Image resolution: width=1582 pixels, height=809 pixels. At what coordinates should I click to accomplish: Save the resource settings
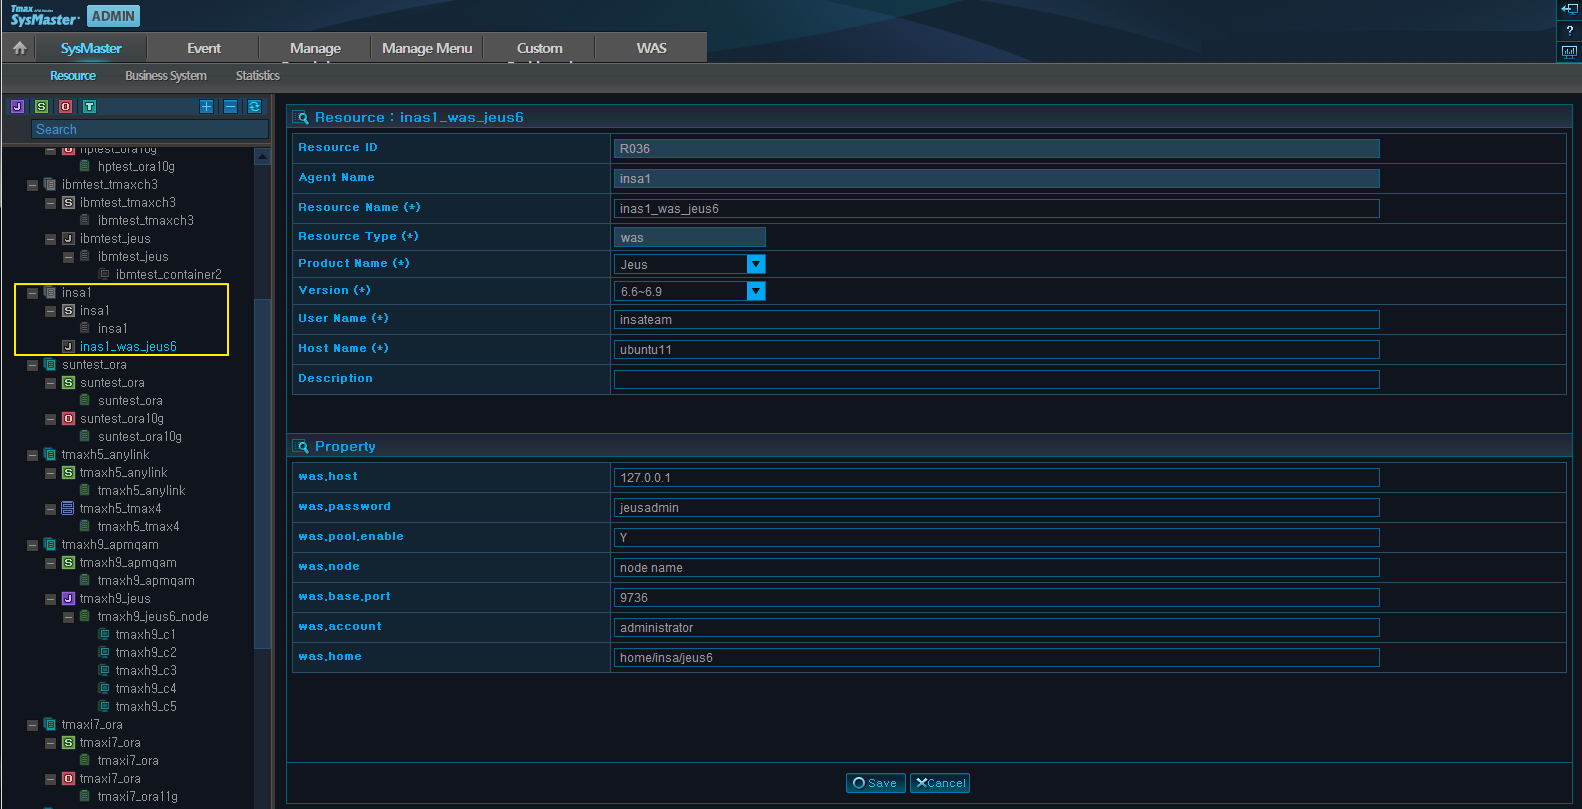tap(876, 783)
